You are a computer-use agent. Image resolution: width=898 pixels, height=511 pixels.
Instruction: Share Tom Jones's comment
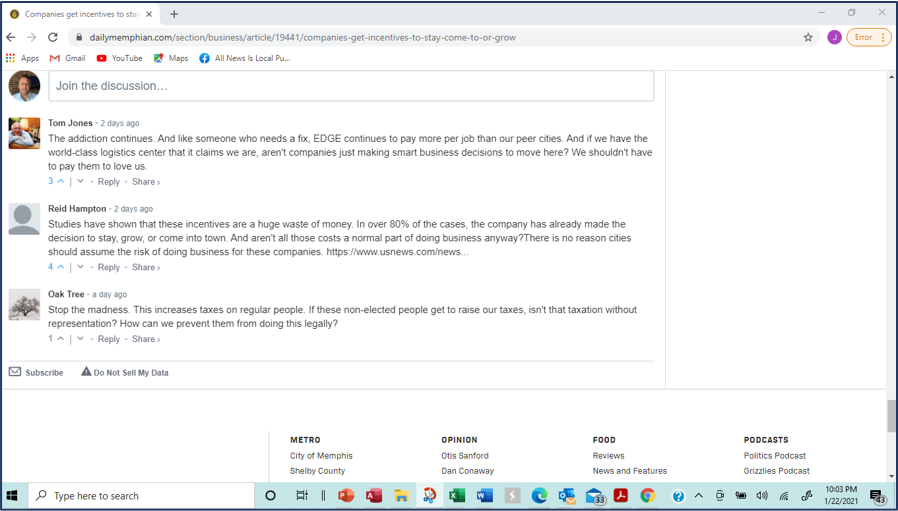[x=146, y=182]
